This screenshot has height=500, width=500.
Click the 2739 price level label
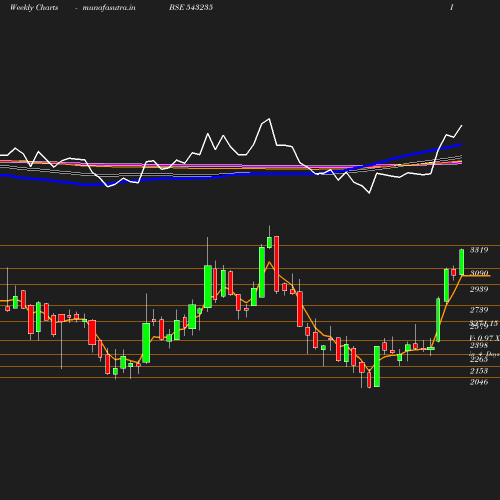(x=479, y=310)
